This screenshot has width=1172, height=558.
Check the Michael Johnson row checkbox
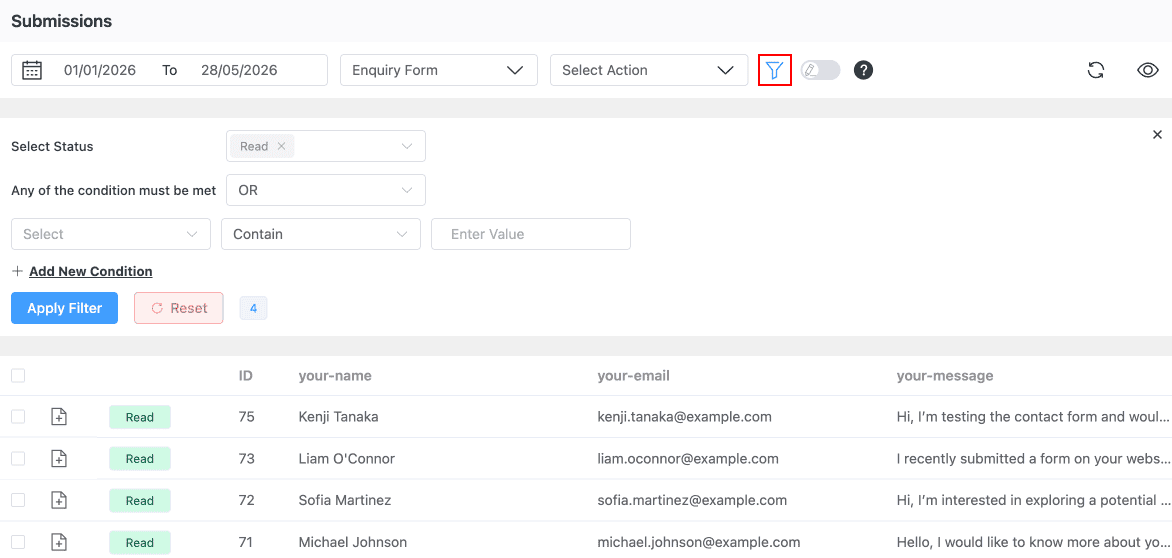(18, 542)
